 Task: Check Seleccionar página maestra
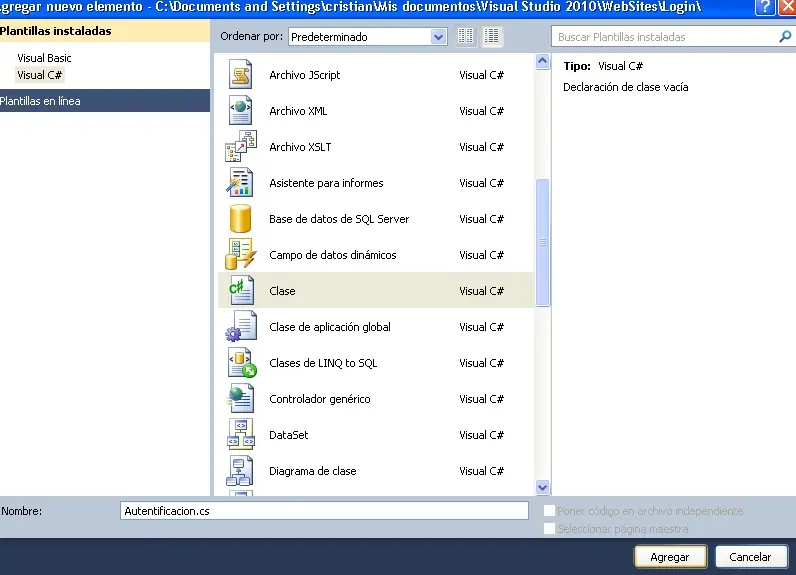tap(549, 529)
